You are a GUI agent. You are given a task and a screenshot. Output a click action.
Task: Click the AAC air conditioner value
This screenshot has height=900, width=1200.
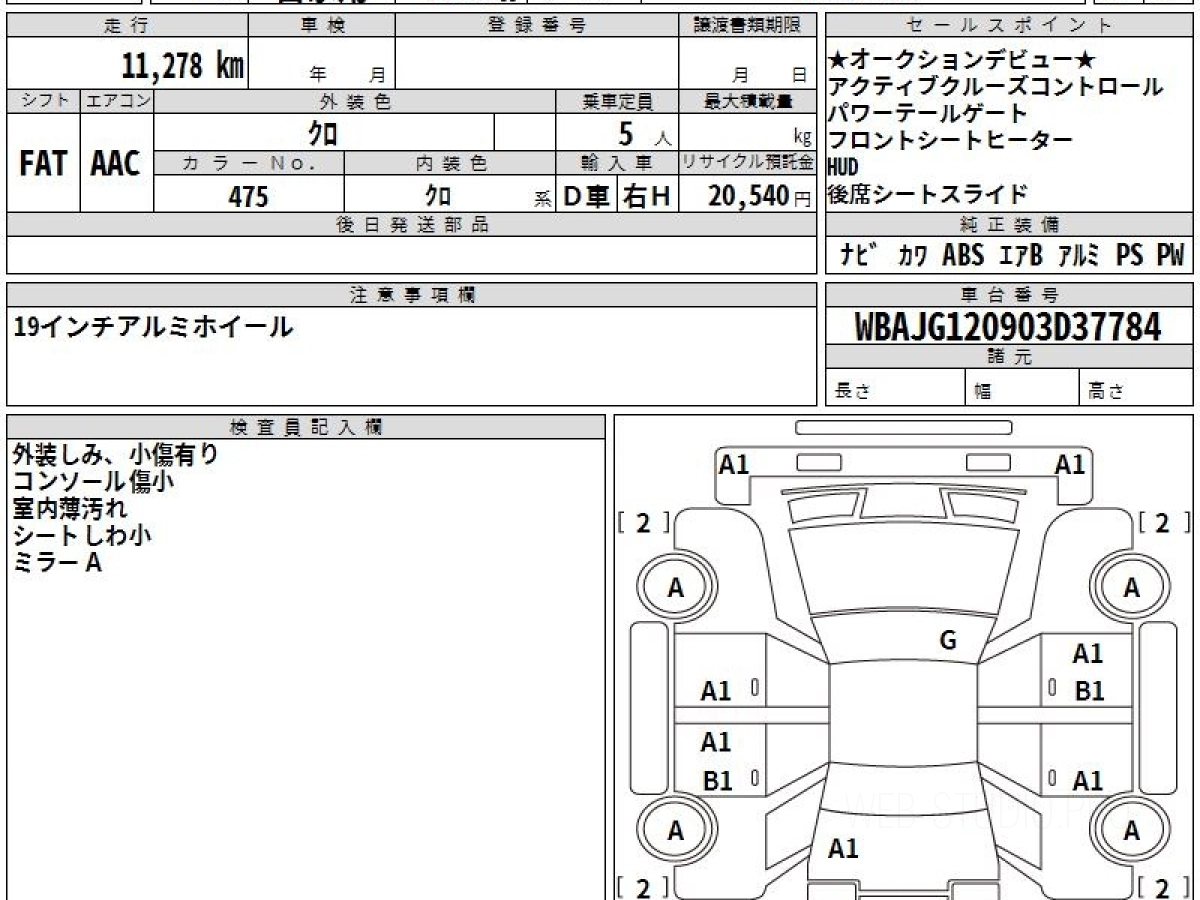116,164
